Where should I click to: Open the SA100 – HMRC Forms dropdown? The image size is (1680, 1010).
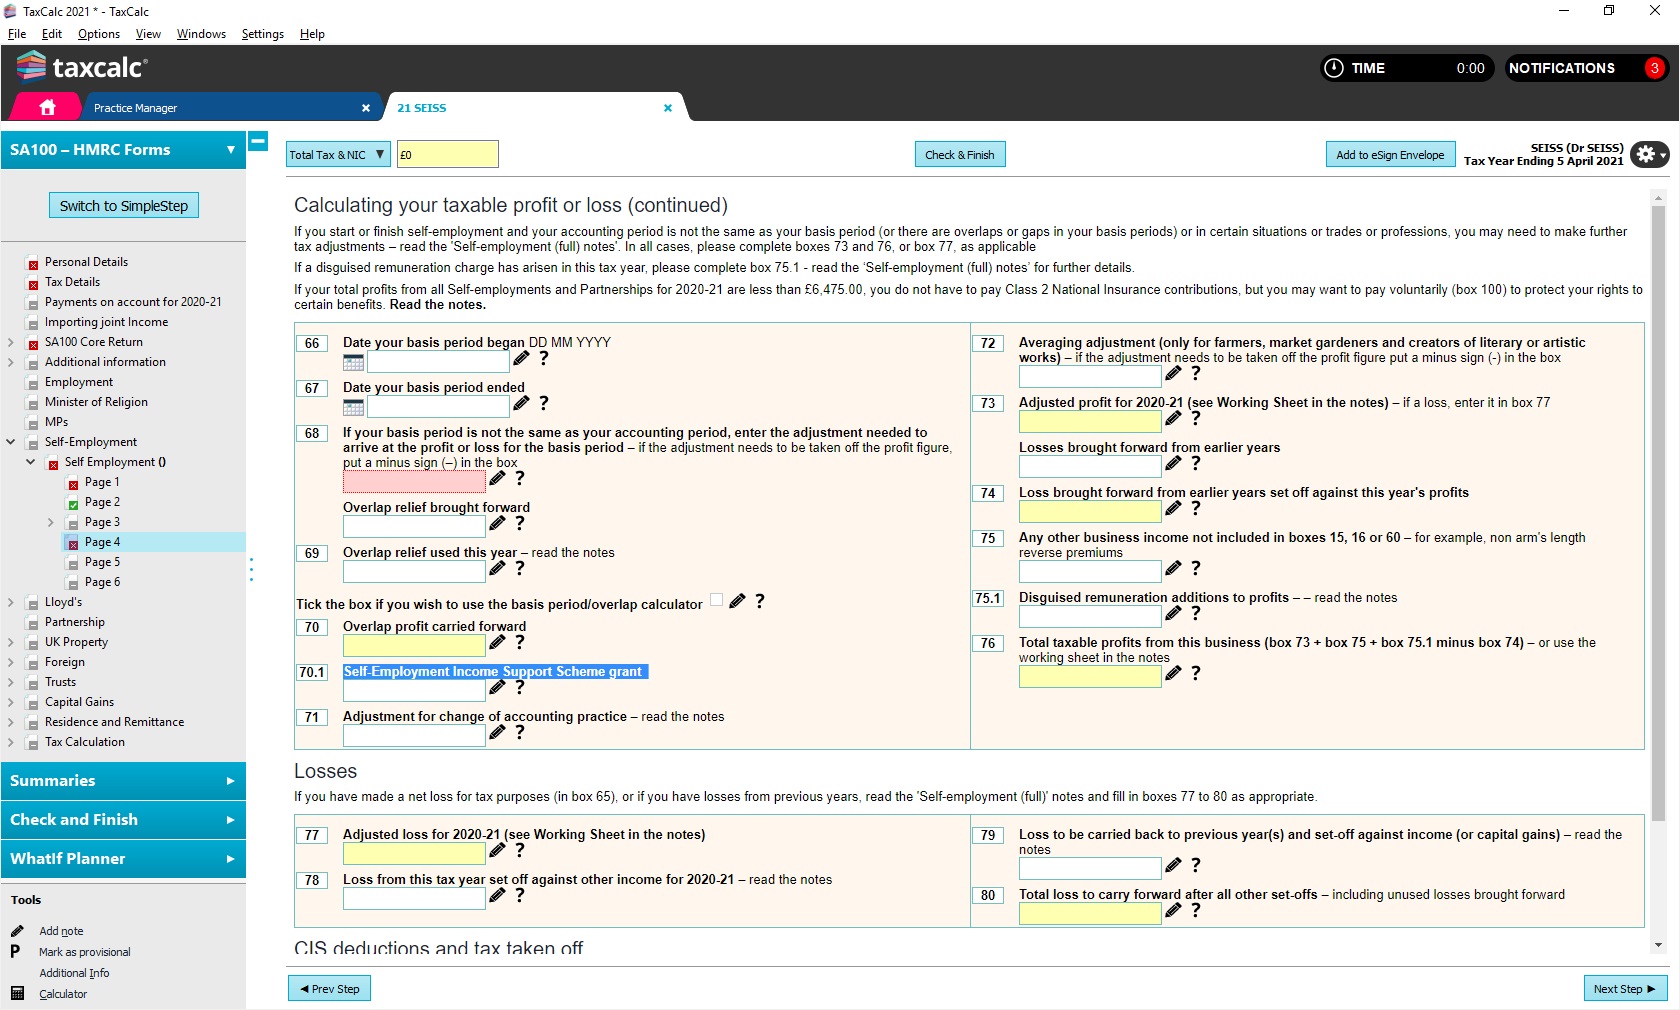123,150
